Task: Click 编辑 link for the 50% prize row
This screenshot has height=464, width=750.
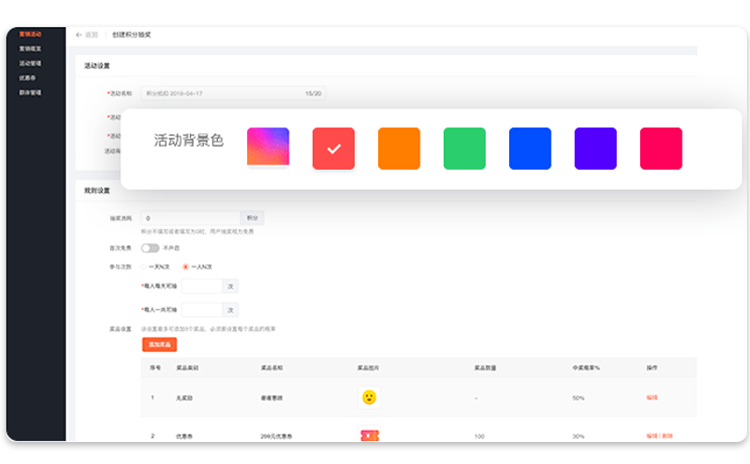Action: tap(652, 397)
